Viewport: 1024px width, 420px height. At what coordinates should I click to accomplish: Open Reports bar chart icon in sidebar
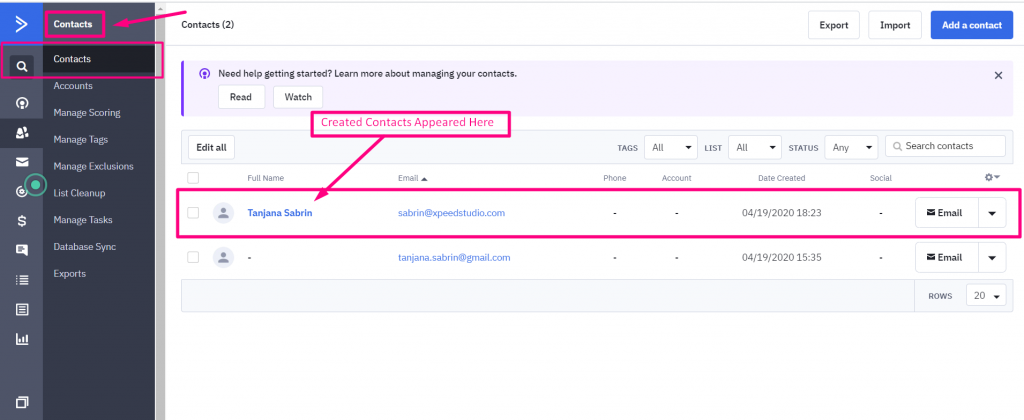click(21, 338)
